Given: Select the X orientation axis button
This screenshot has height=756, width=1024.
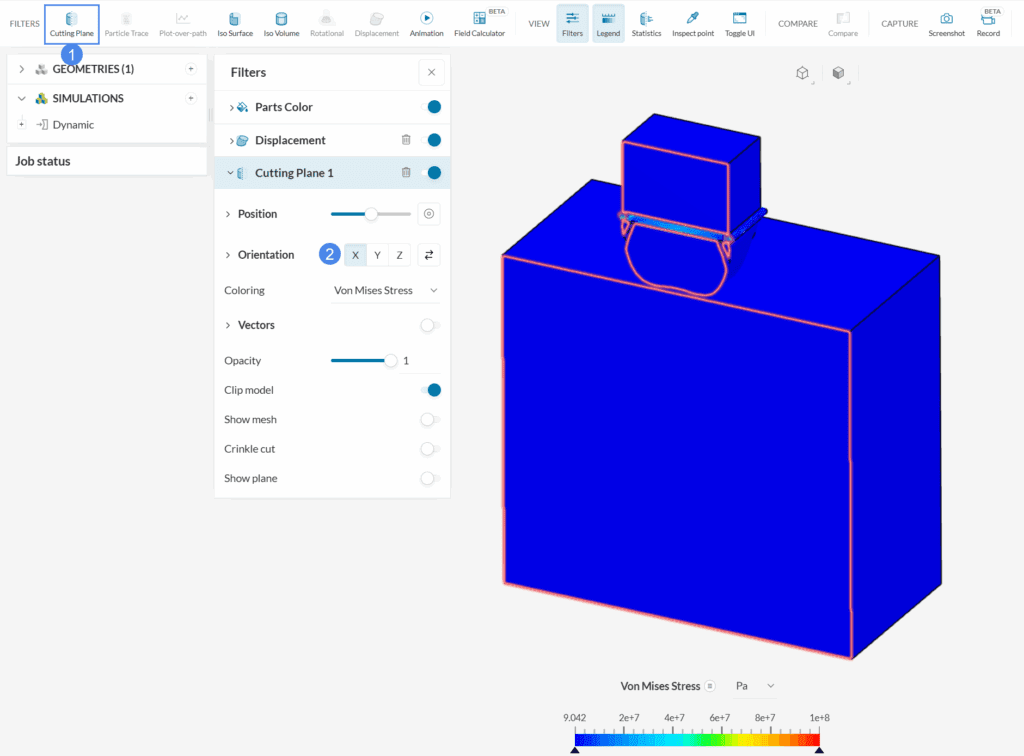Looking at the screenshot, I should click(x=355, y=254).
